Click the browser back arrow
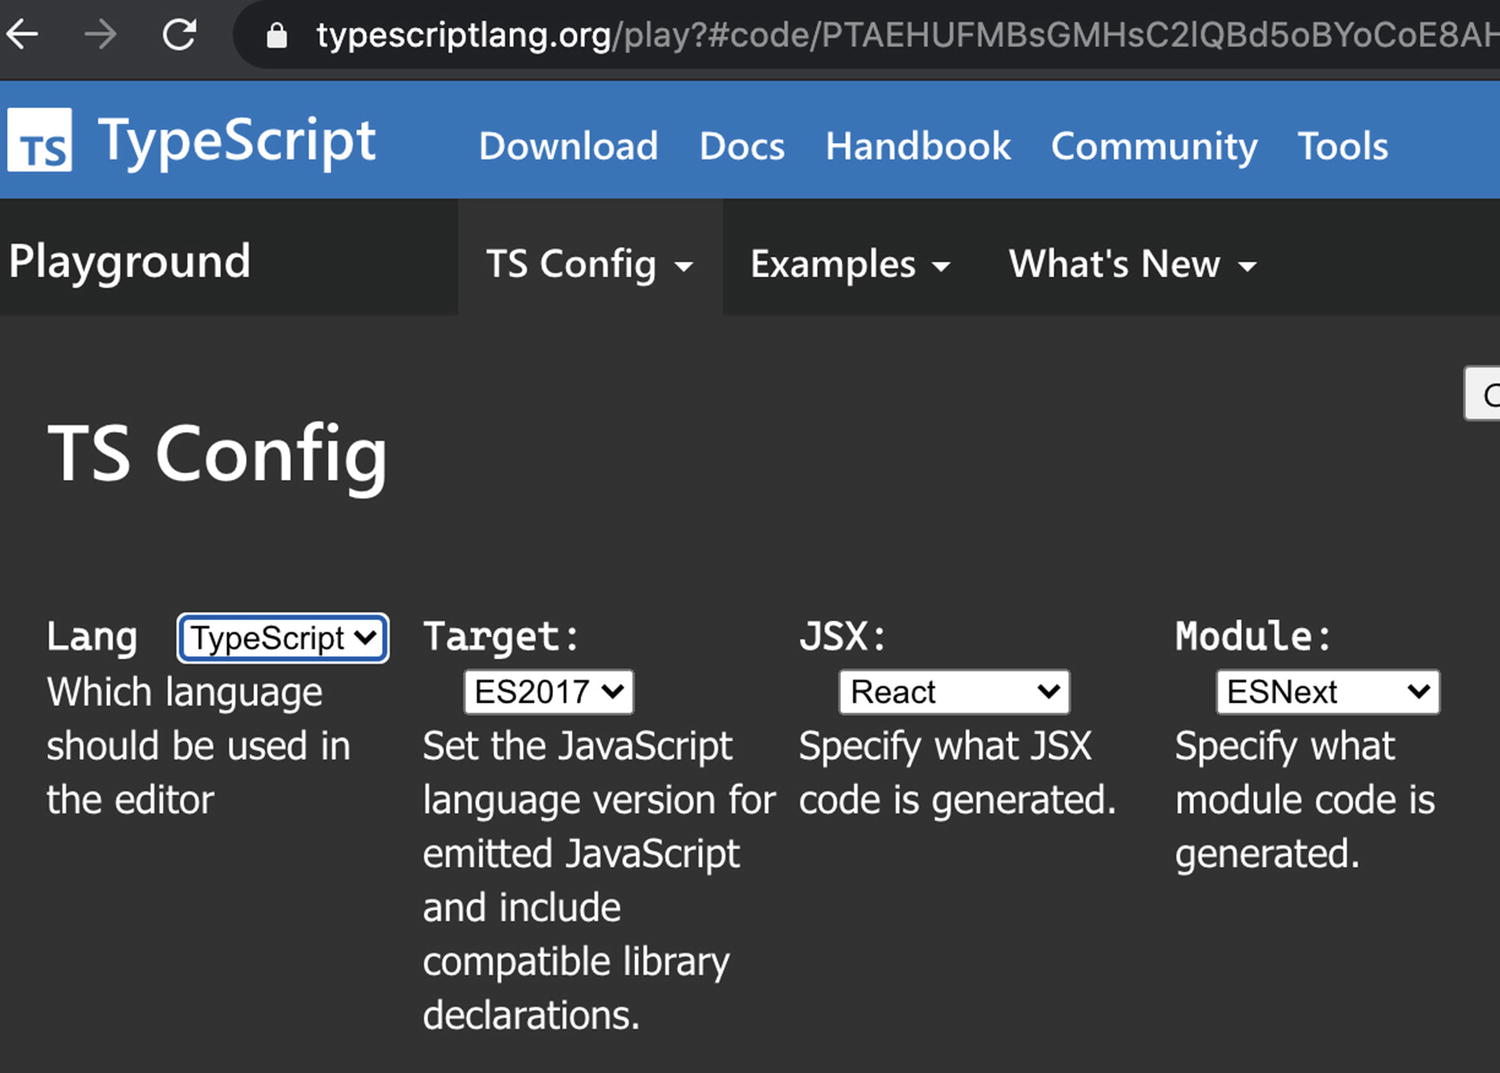The height and width of the screenshot is (1073, 1500). pos(22,33)
